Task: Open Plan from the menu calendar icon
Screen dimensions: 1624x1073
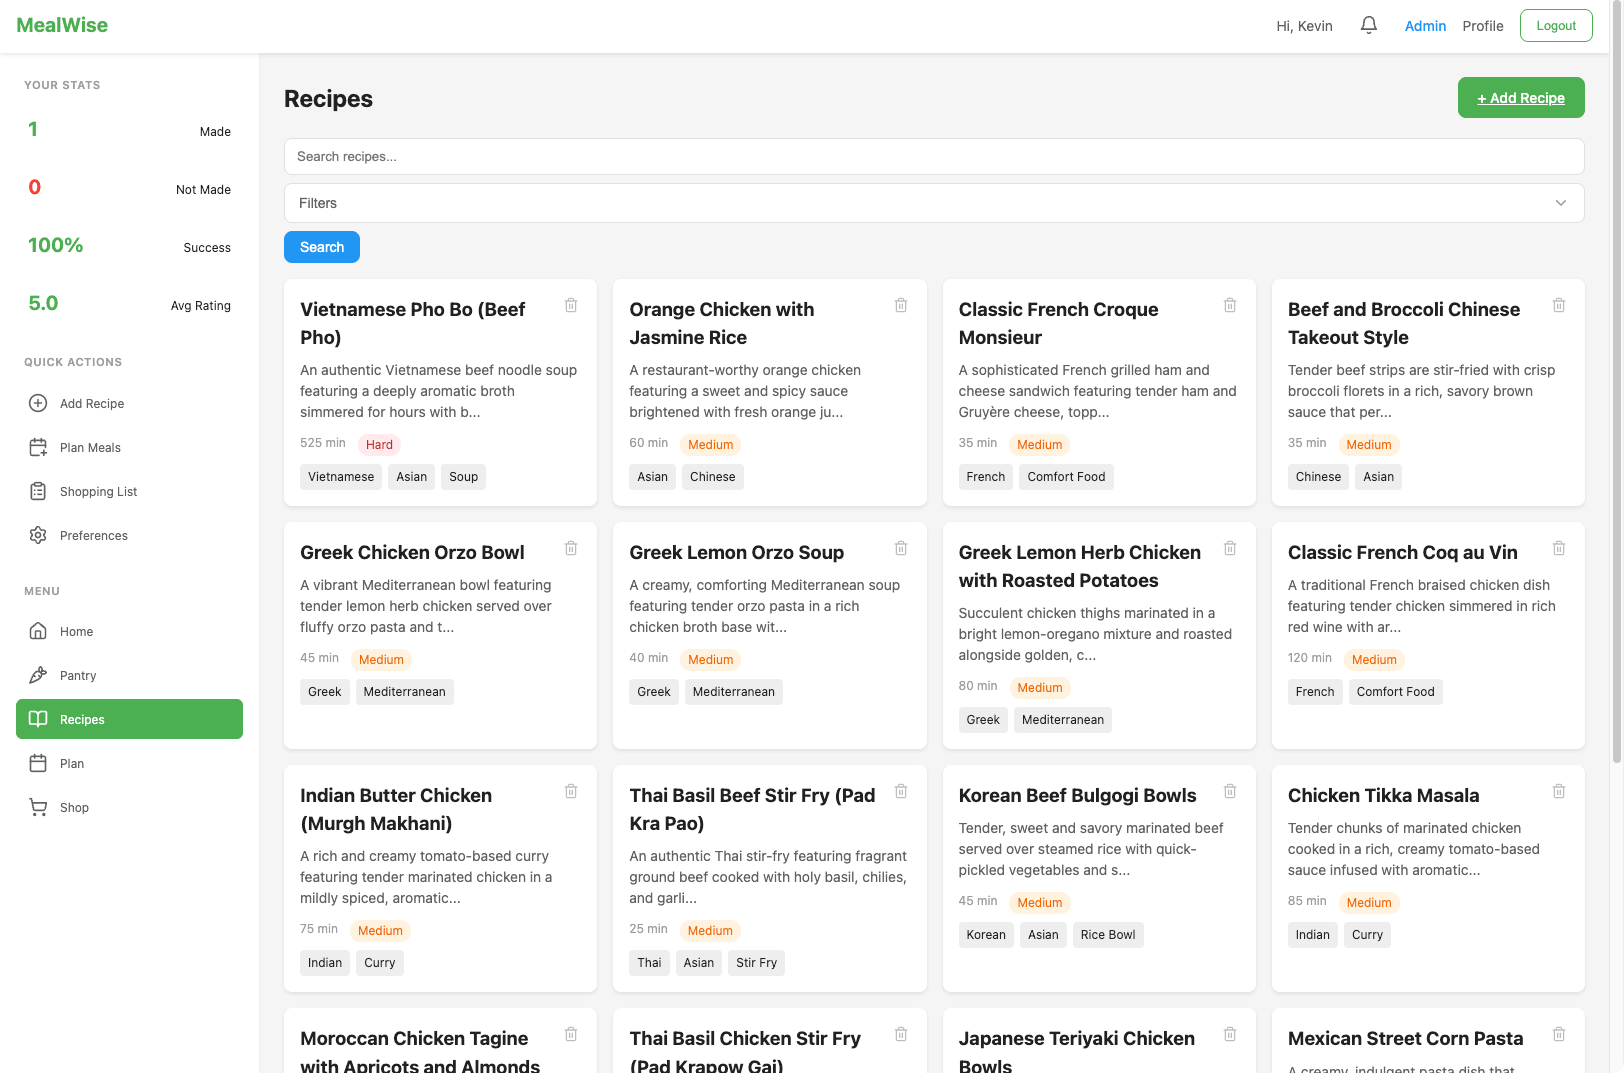Action: point(37,763)
